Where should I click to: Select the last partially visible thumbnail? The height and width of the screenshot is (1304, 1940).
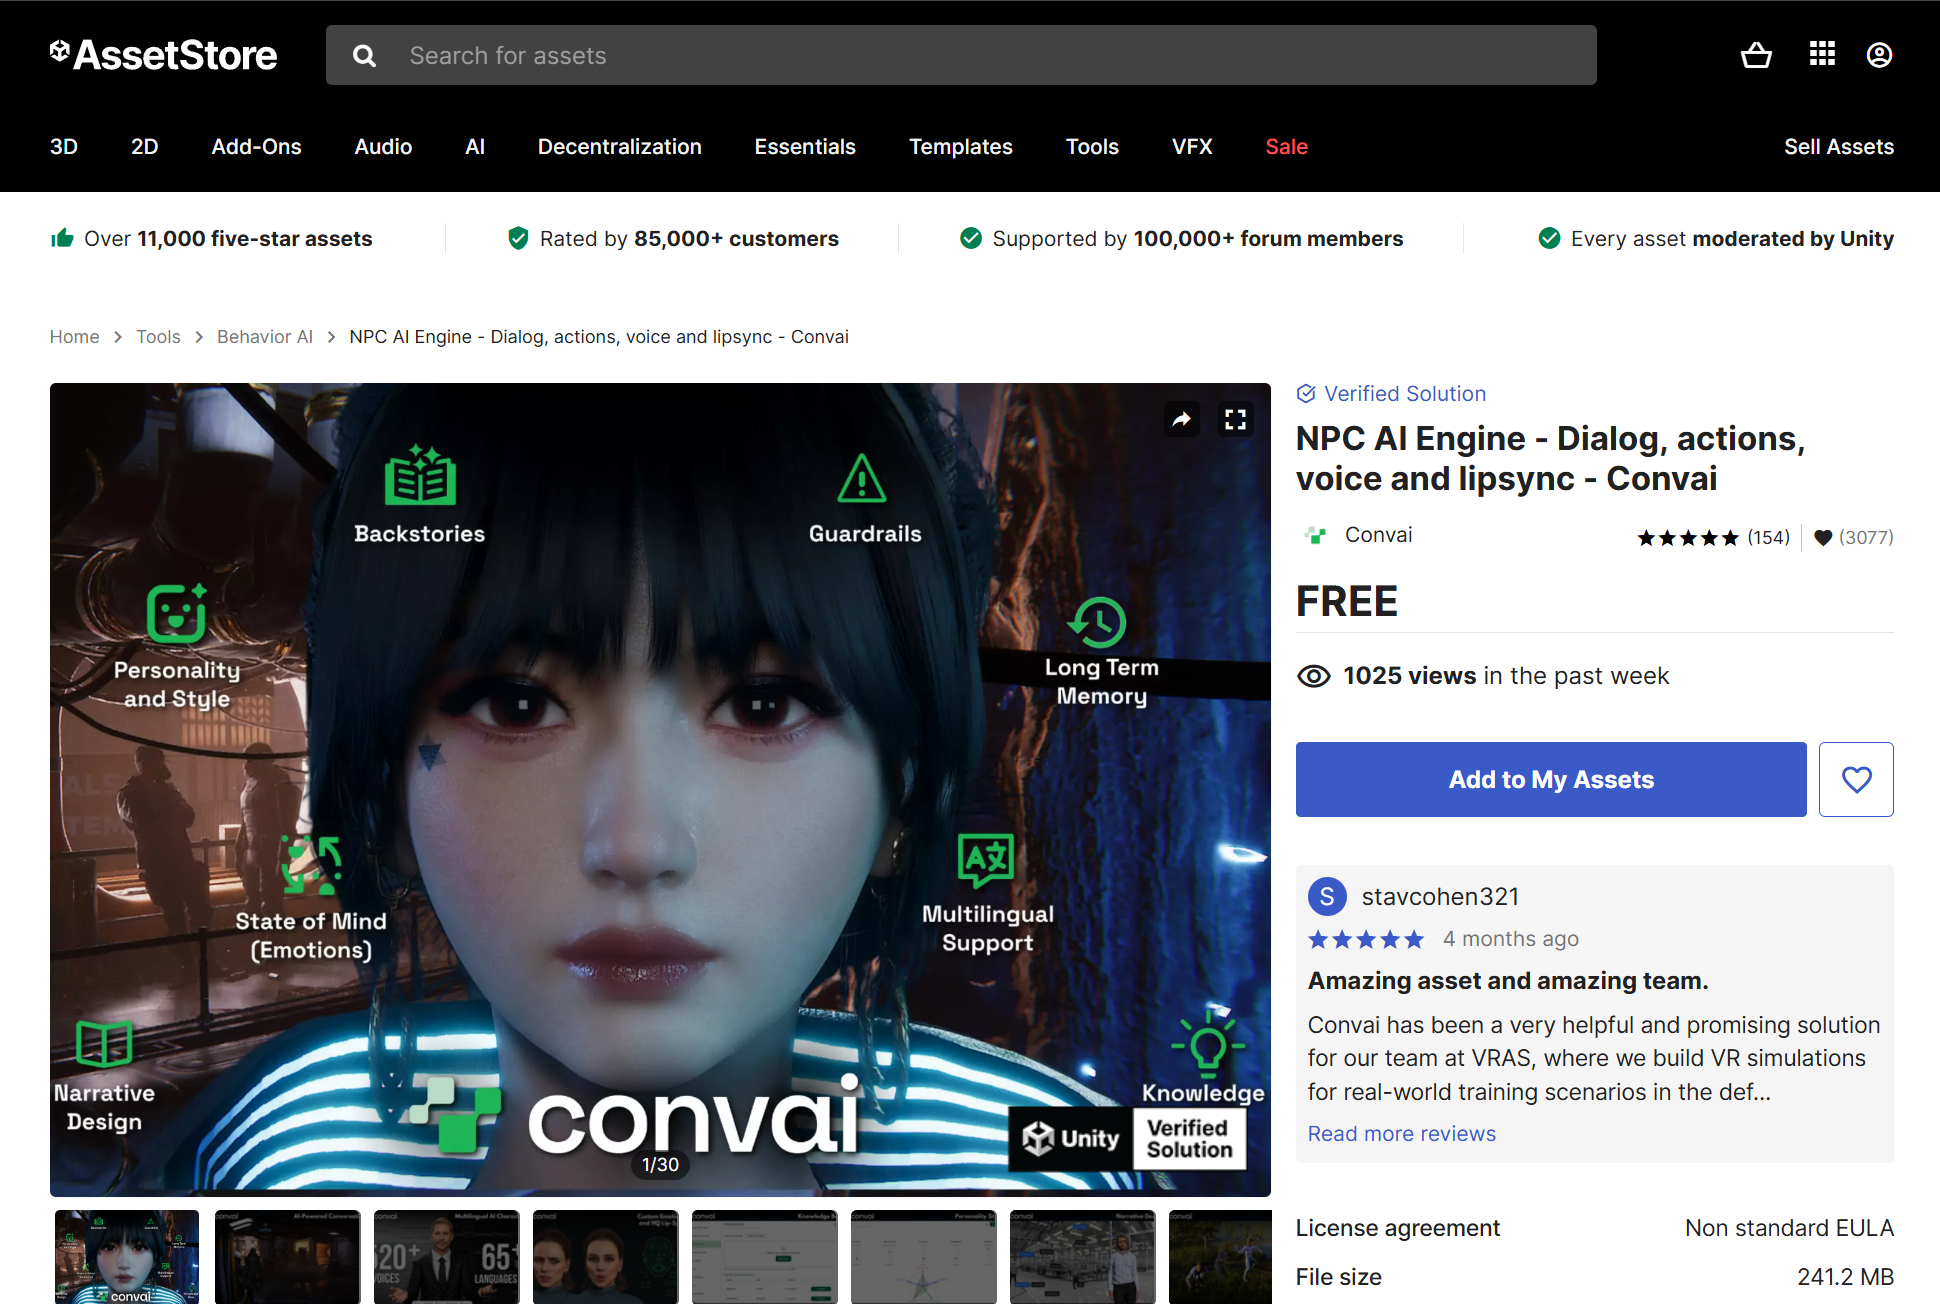[x=1220, y=1257]
